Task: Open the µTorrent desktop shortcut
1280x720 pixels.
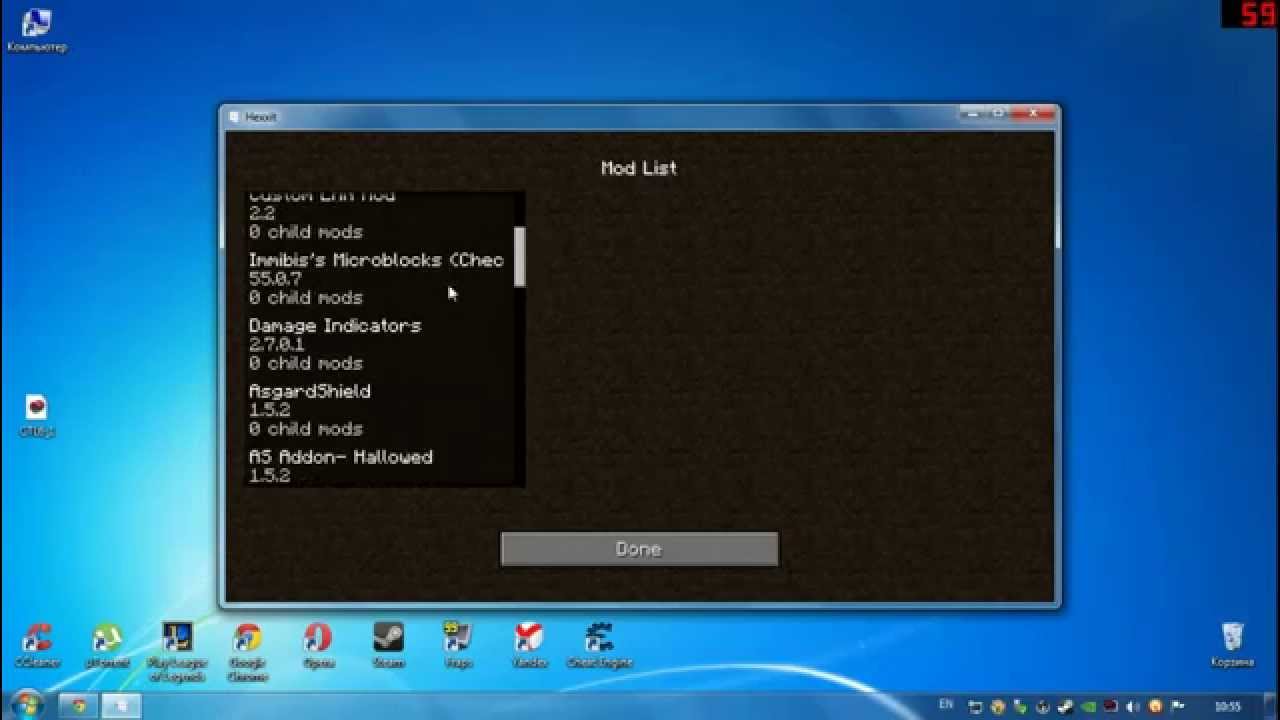Action: (107, 646)
